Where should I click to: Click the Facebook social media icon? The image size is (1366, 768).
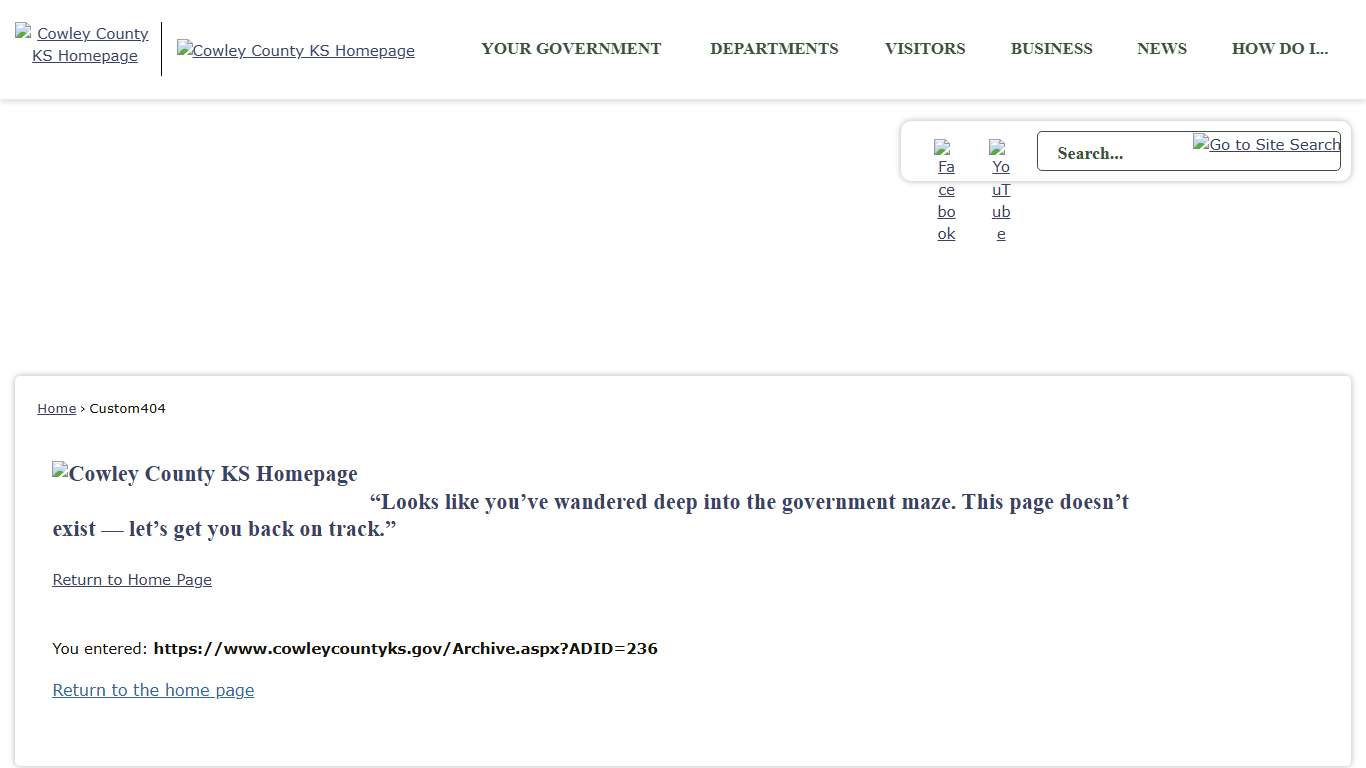946,190
